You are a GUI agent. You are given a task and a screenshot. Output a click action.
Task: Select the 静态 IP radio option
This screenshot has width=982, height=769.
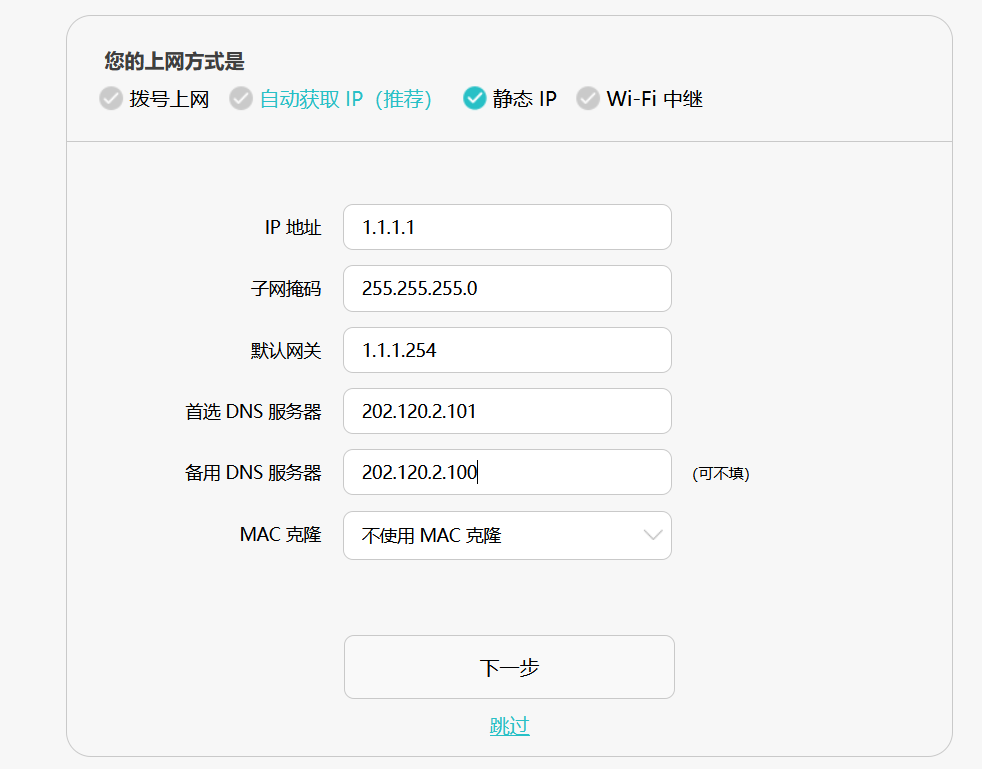475,98
